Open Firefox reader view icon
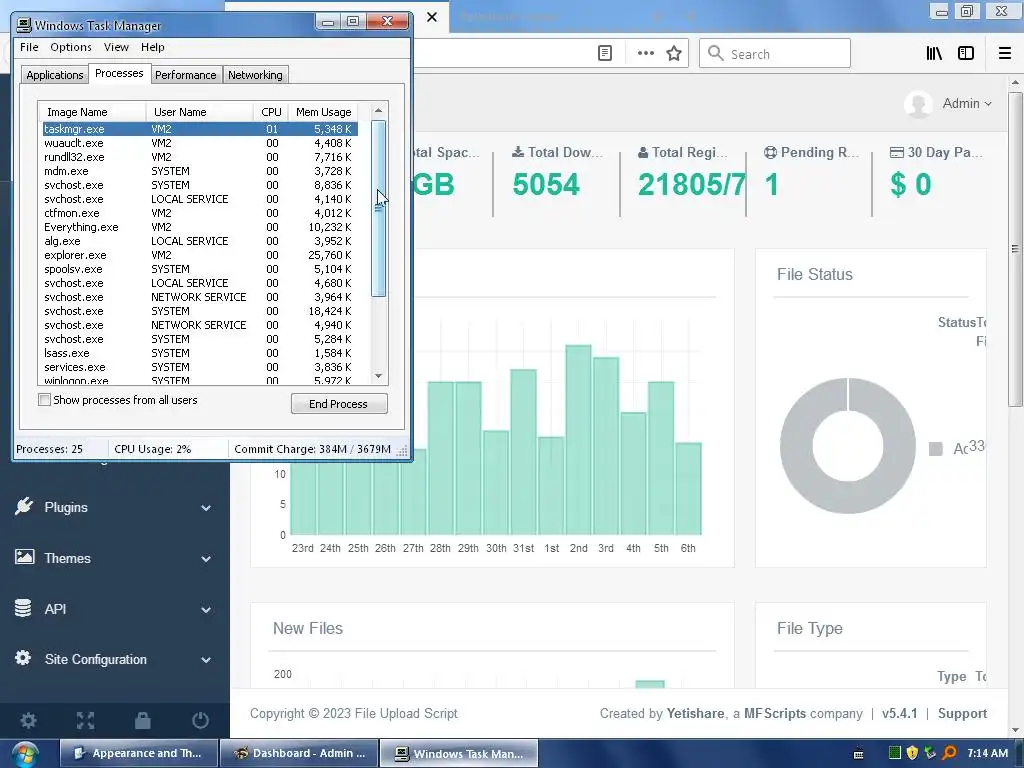 pos(605,53)
